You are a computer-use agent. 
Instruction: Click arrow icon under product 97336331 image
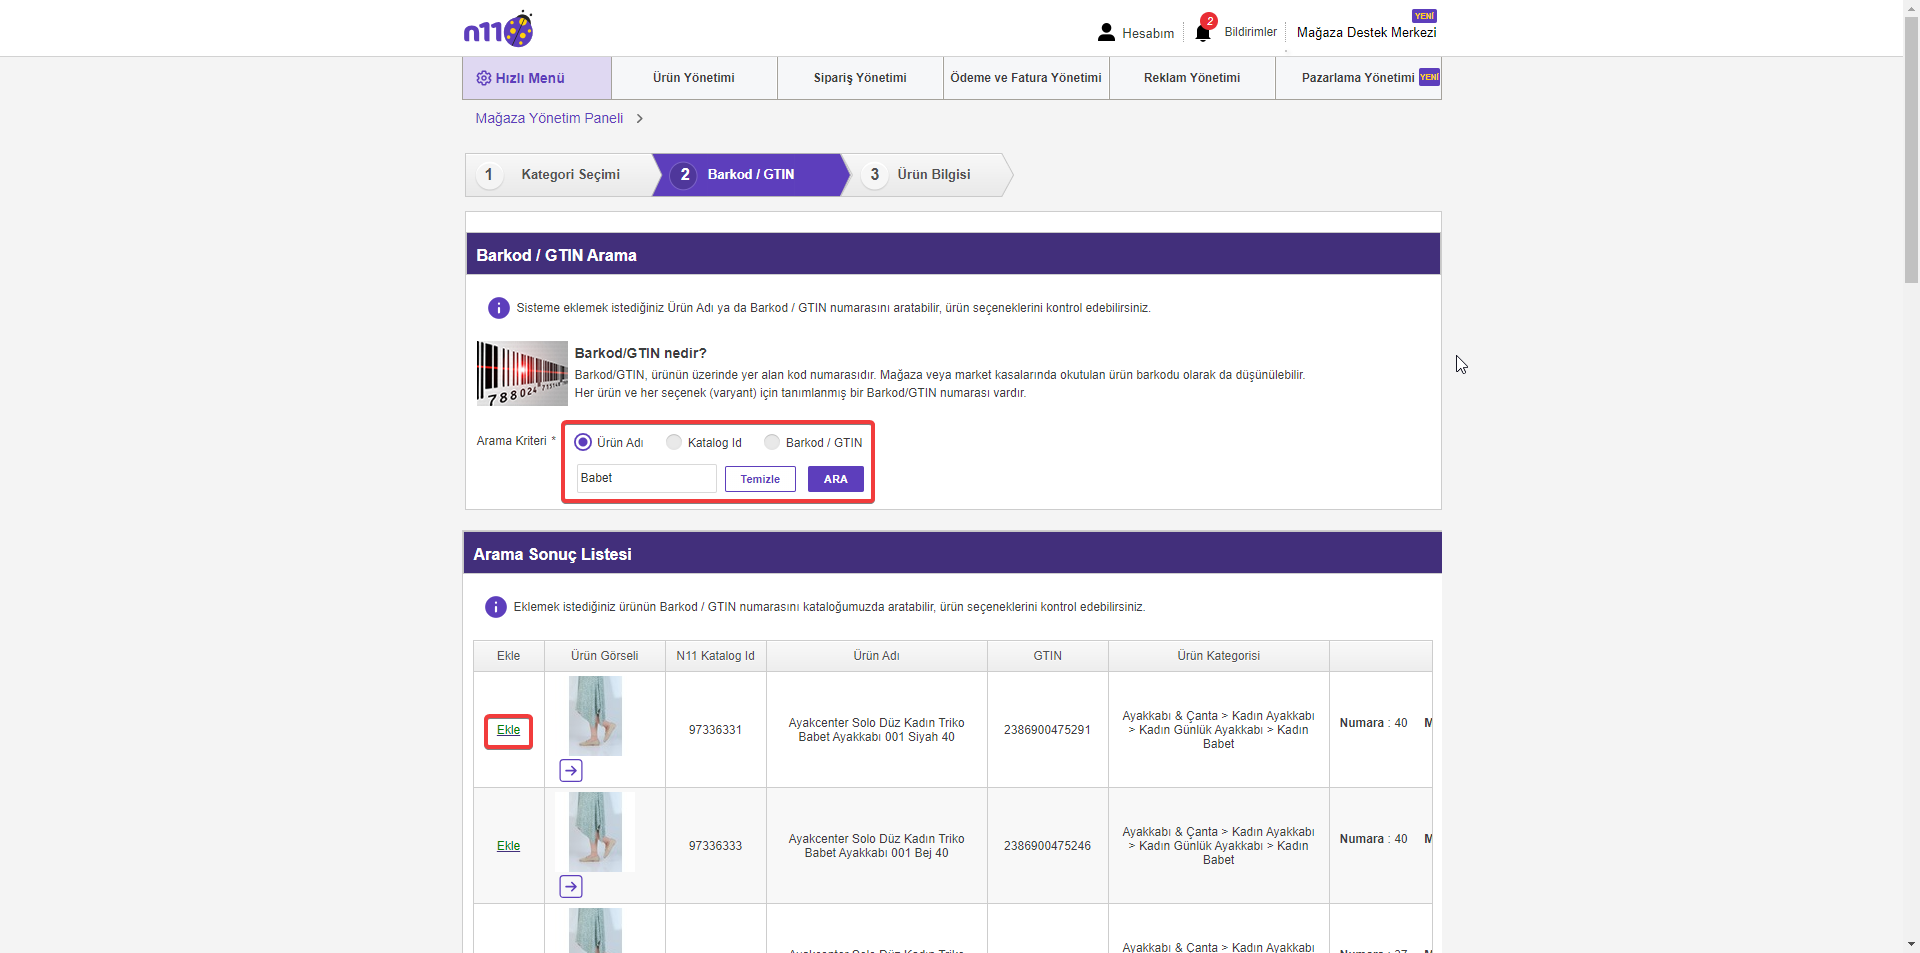click(x=571, y=770)
